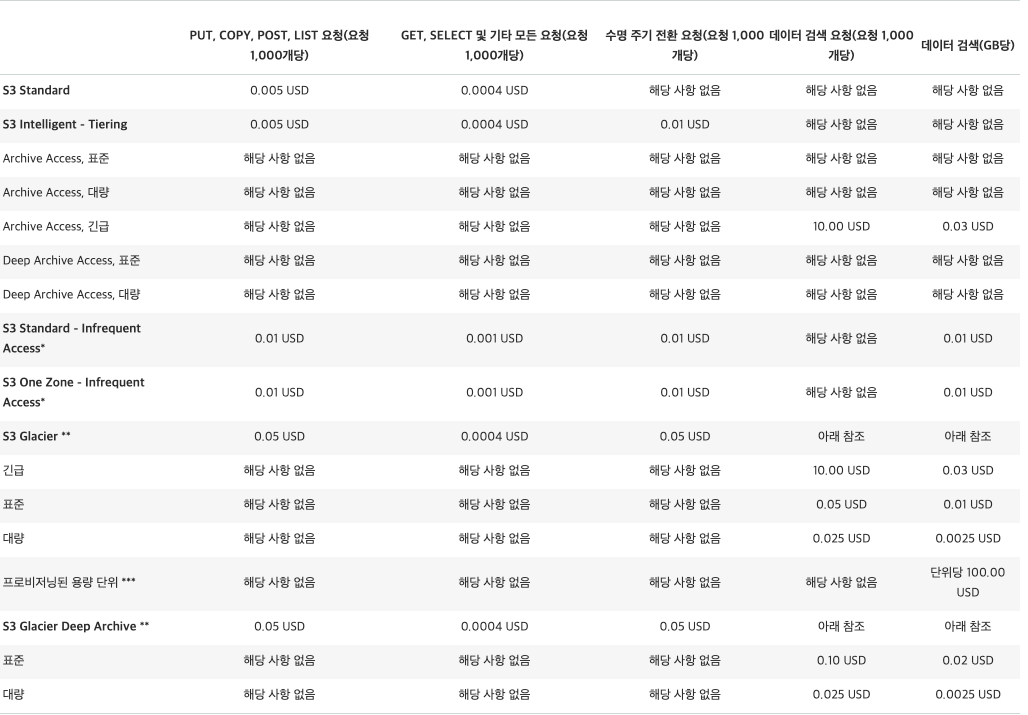Image resolution: width=1028 pixels, height=715 pixels.
Task: Click the S3 Glacier Deep Archive ** label
Action: tap(76, 627)
